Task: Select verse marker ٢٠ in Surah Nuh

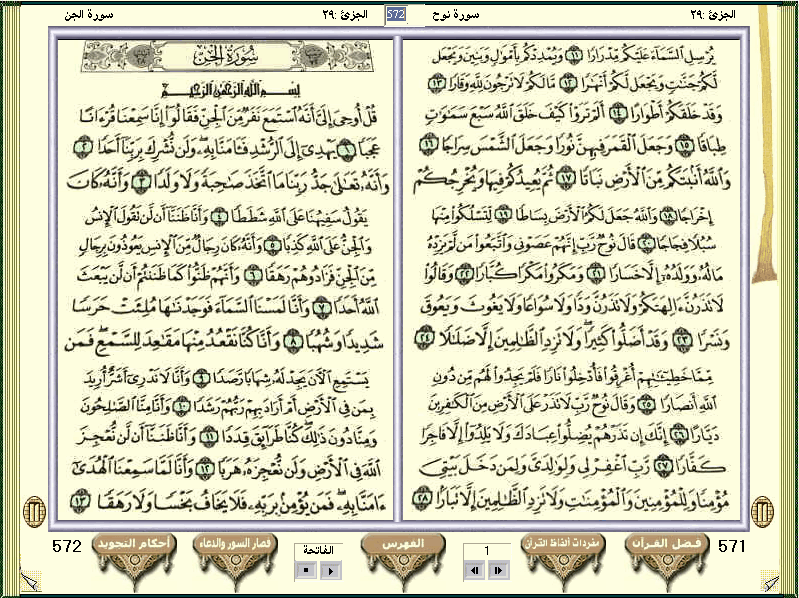Action: pos(645,244)
